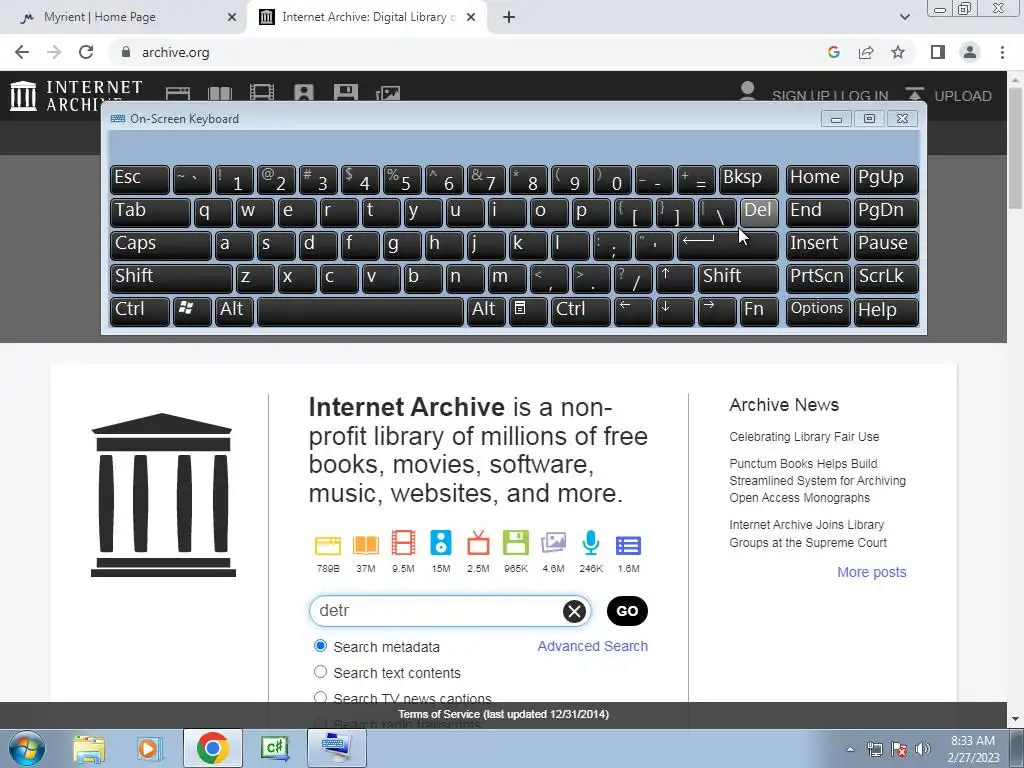1024x768 pixels.
Task: Show hidden system tray icons arrow
Action: tap(850, 749)
